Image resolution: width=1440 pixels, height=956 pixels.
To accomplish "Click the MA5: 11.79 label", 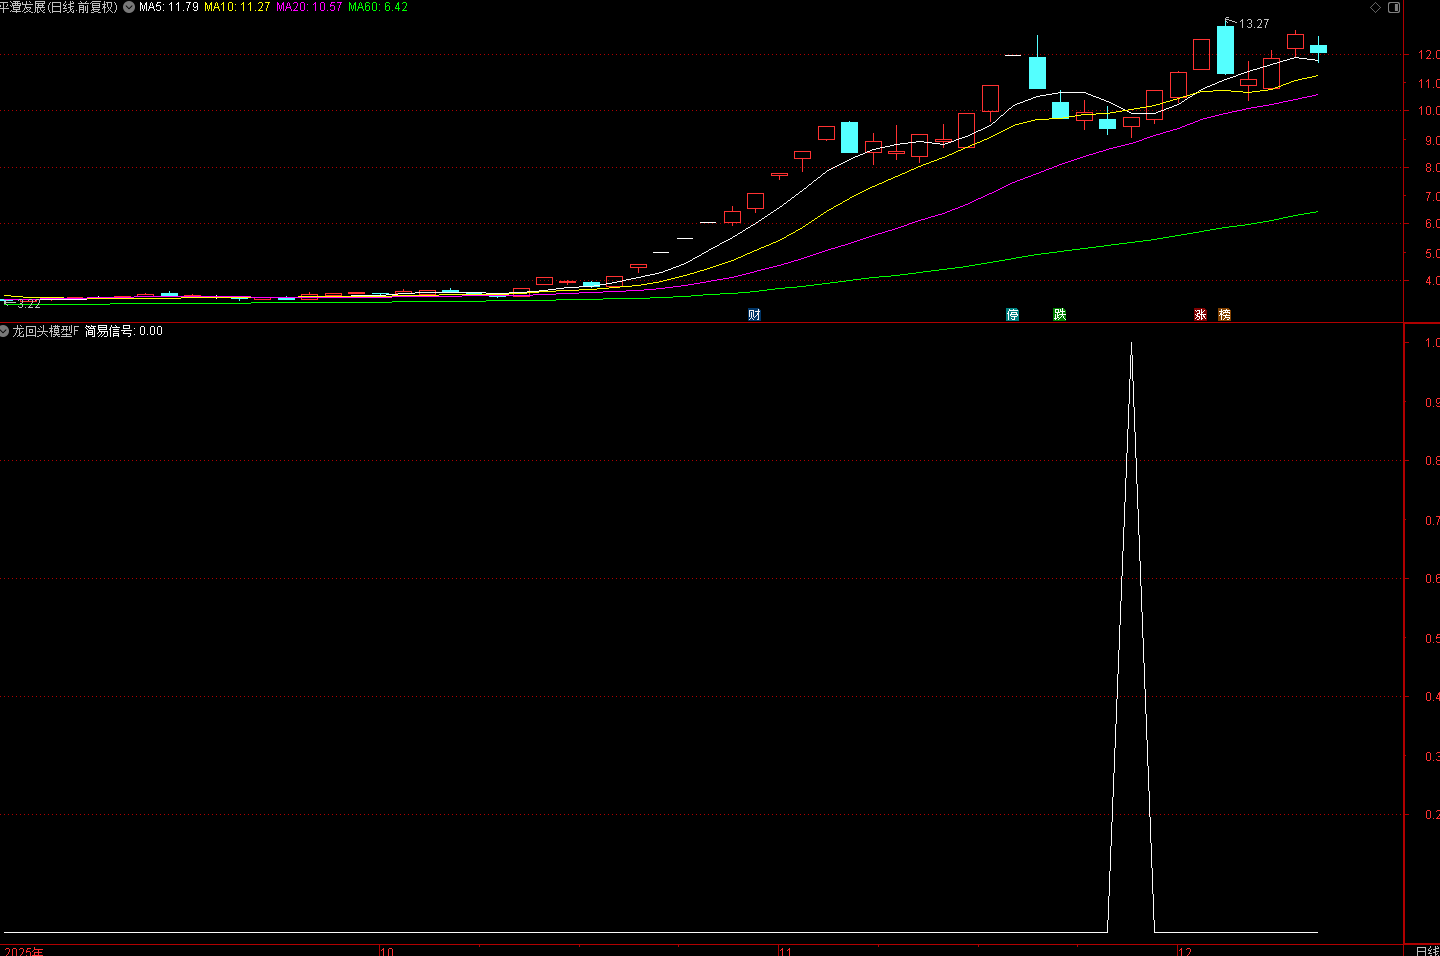I will pos(169,7).
